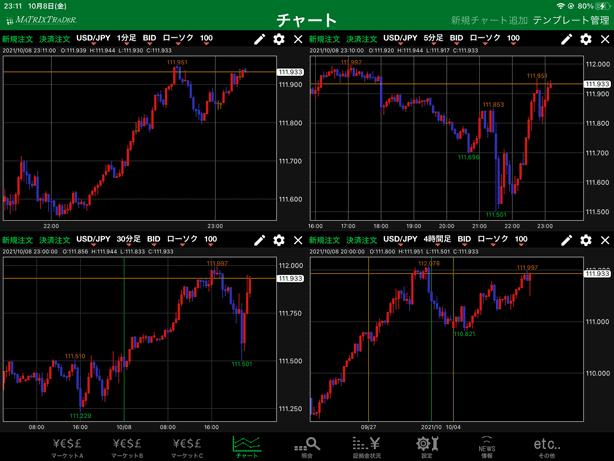Tap 新規注文 on the 4時間足 chart
This screenshot has width=614, height=461.
pos(324,240)
